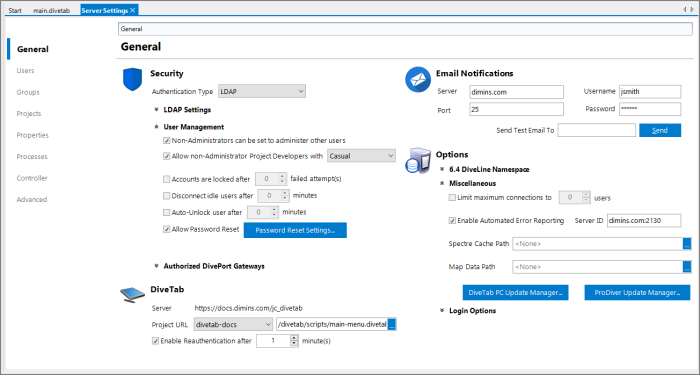Click the DiveTab tablet icon

132,295
